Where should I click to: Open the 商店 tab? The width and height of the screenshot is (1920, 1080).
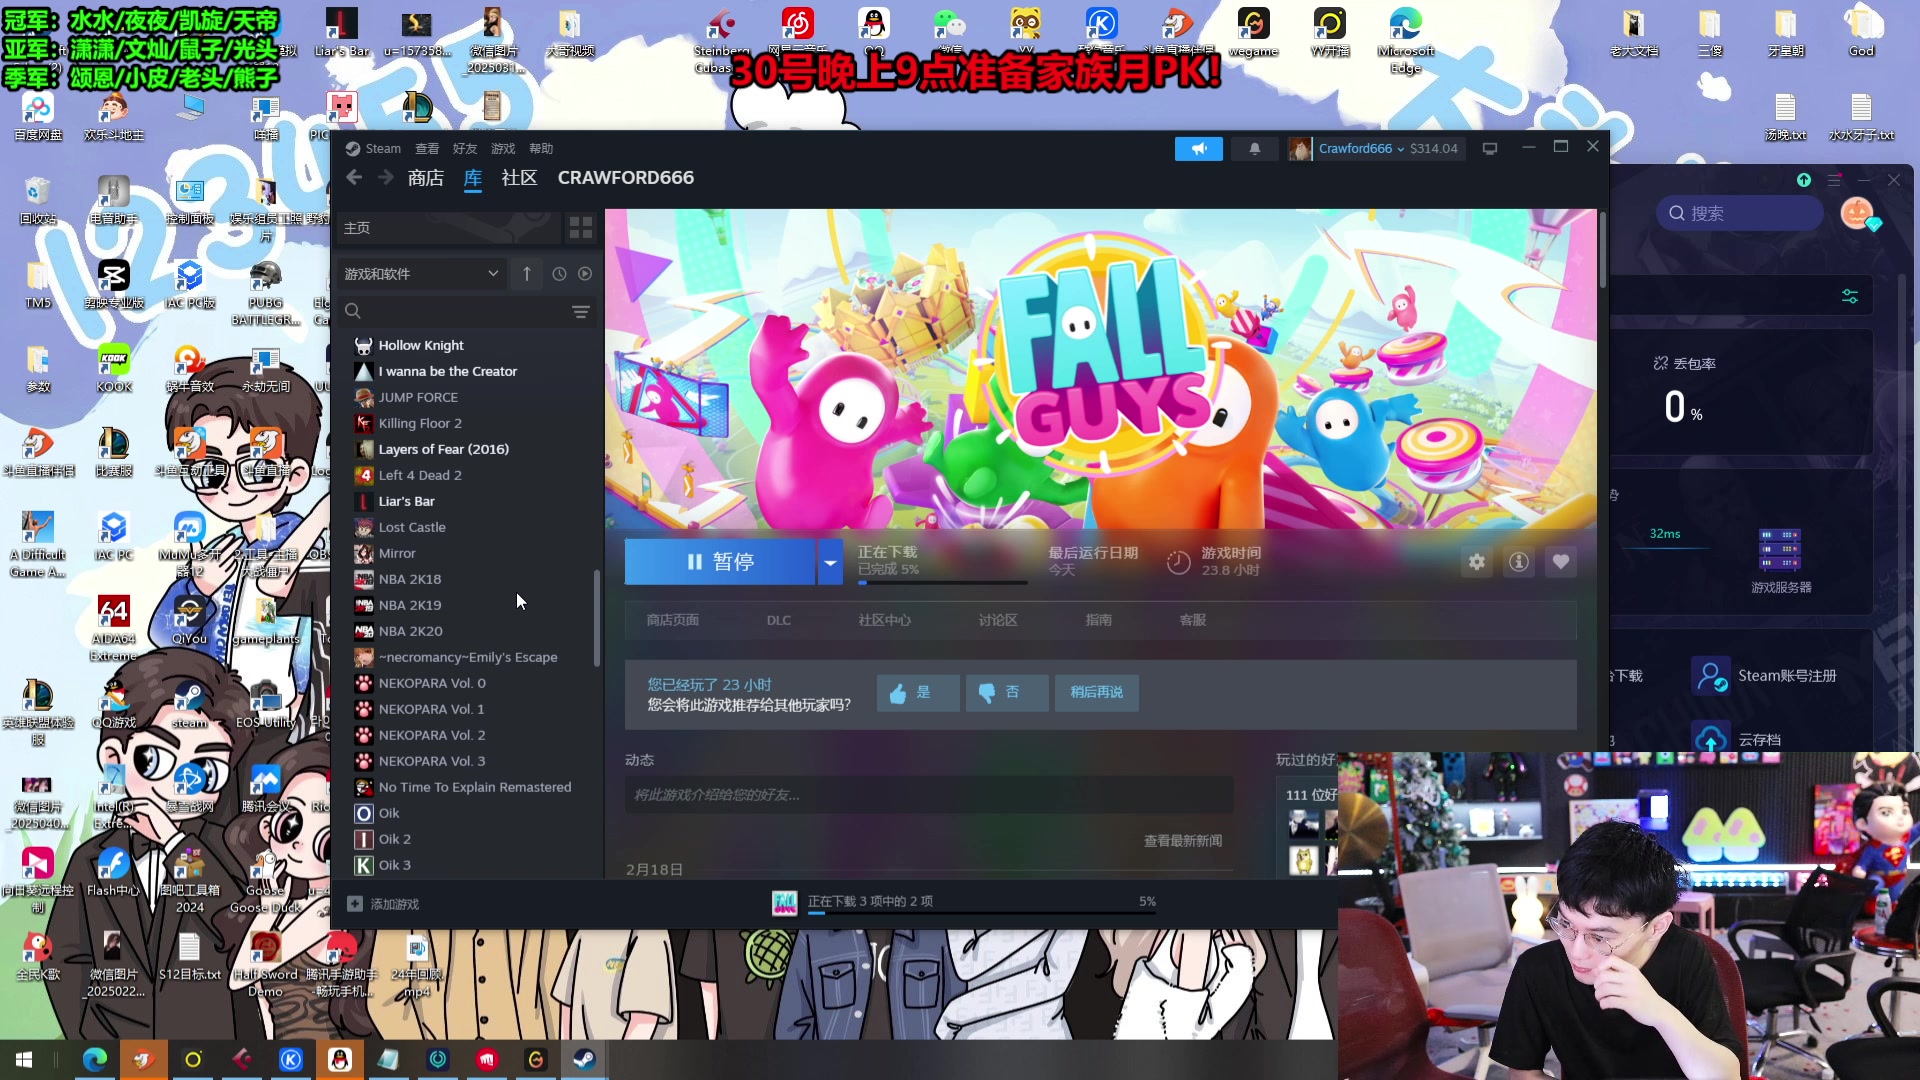426,178
